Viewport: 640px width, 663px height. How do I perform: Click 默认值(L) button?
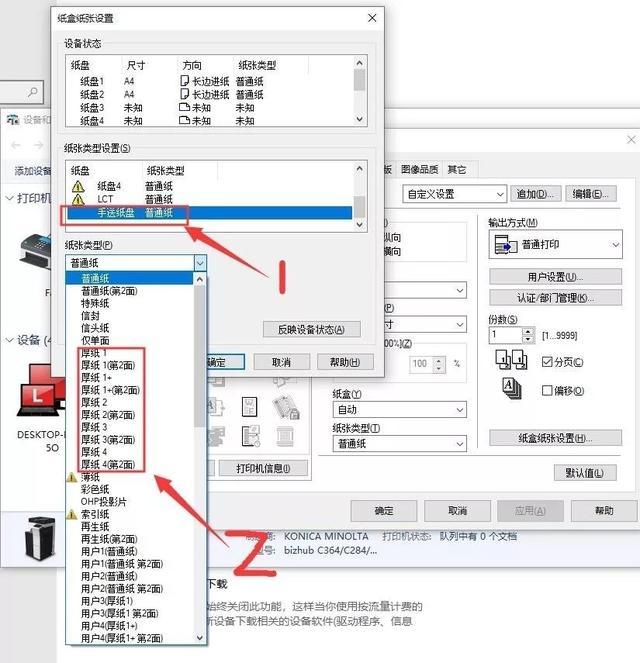click(x=585, y=473)
